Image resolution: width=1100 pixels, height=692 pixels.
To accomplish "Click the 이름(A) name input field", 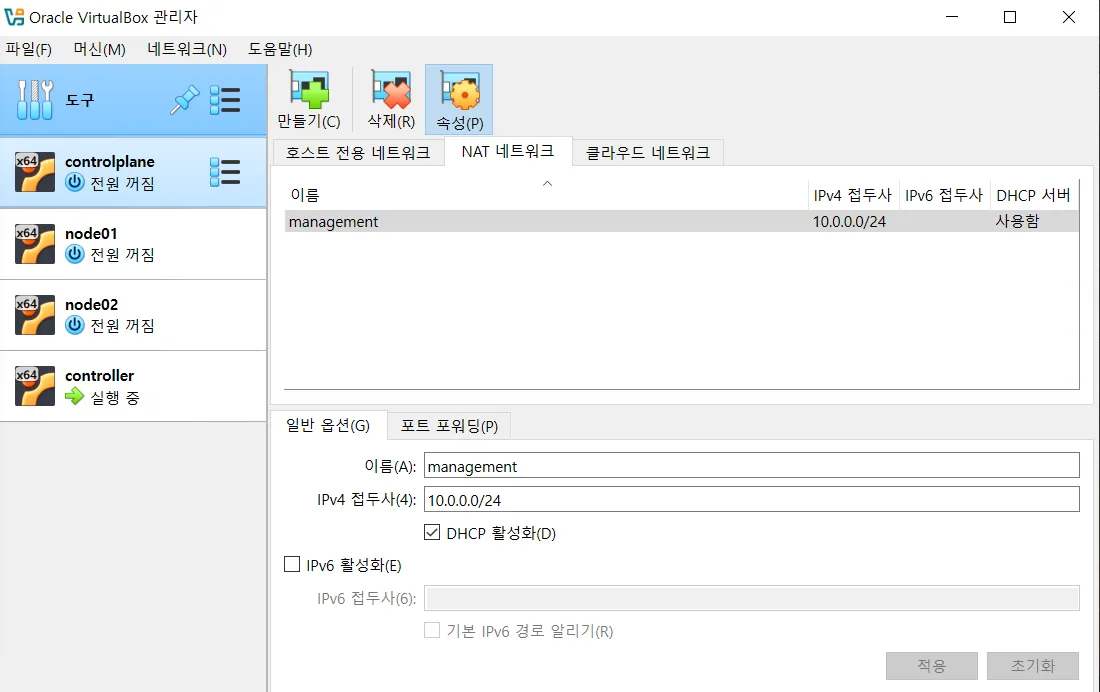I will (751, 466).
